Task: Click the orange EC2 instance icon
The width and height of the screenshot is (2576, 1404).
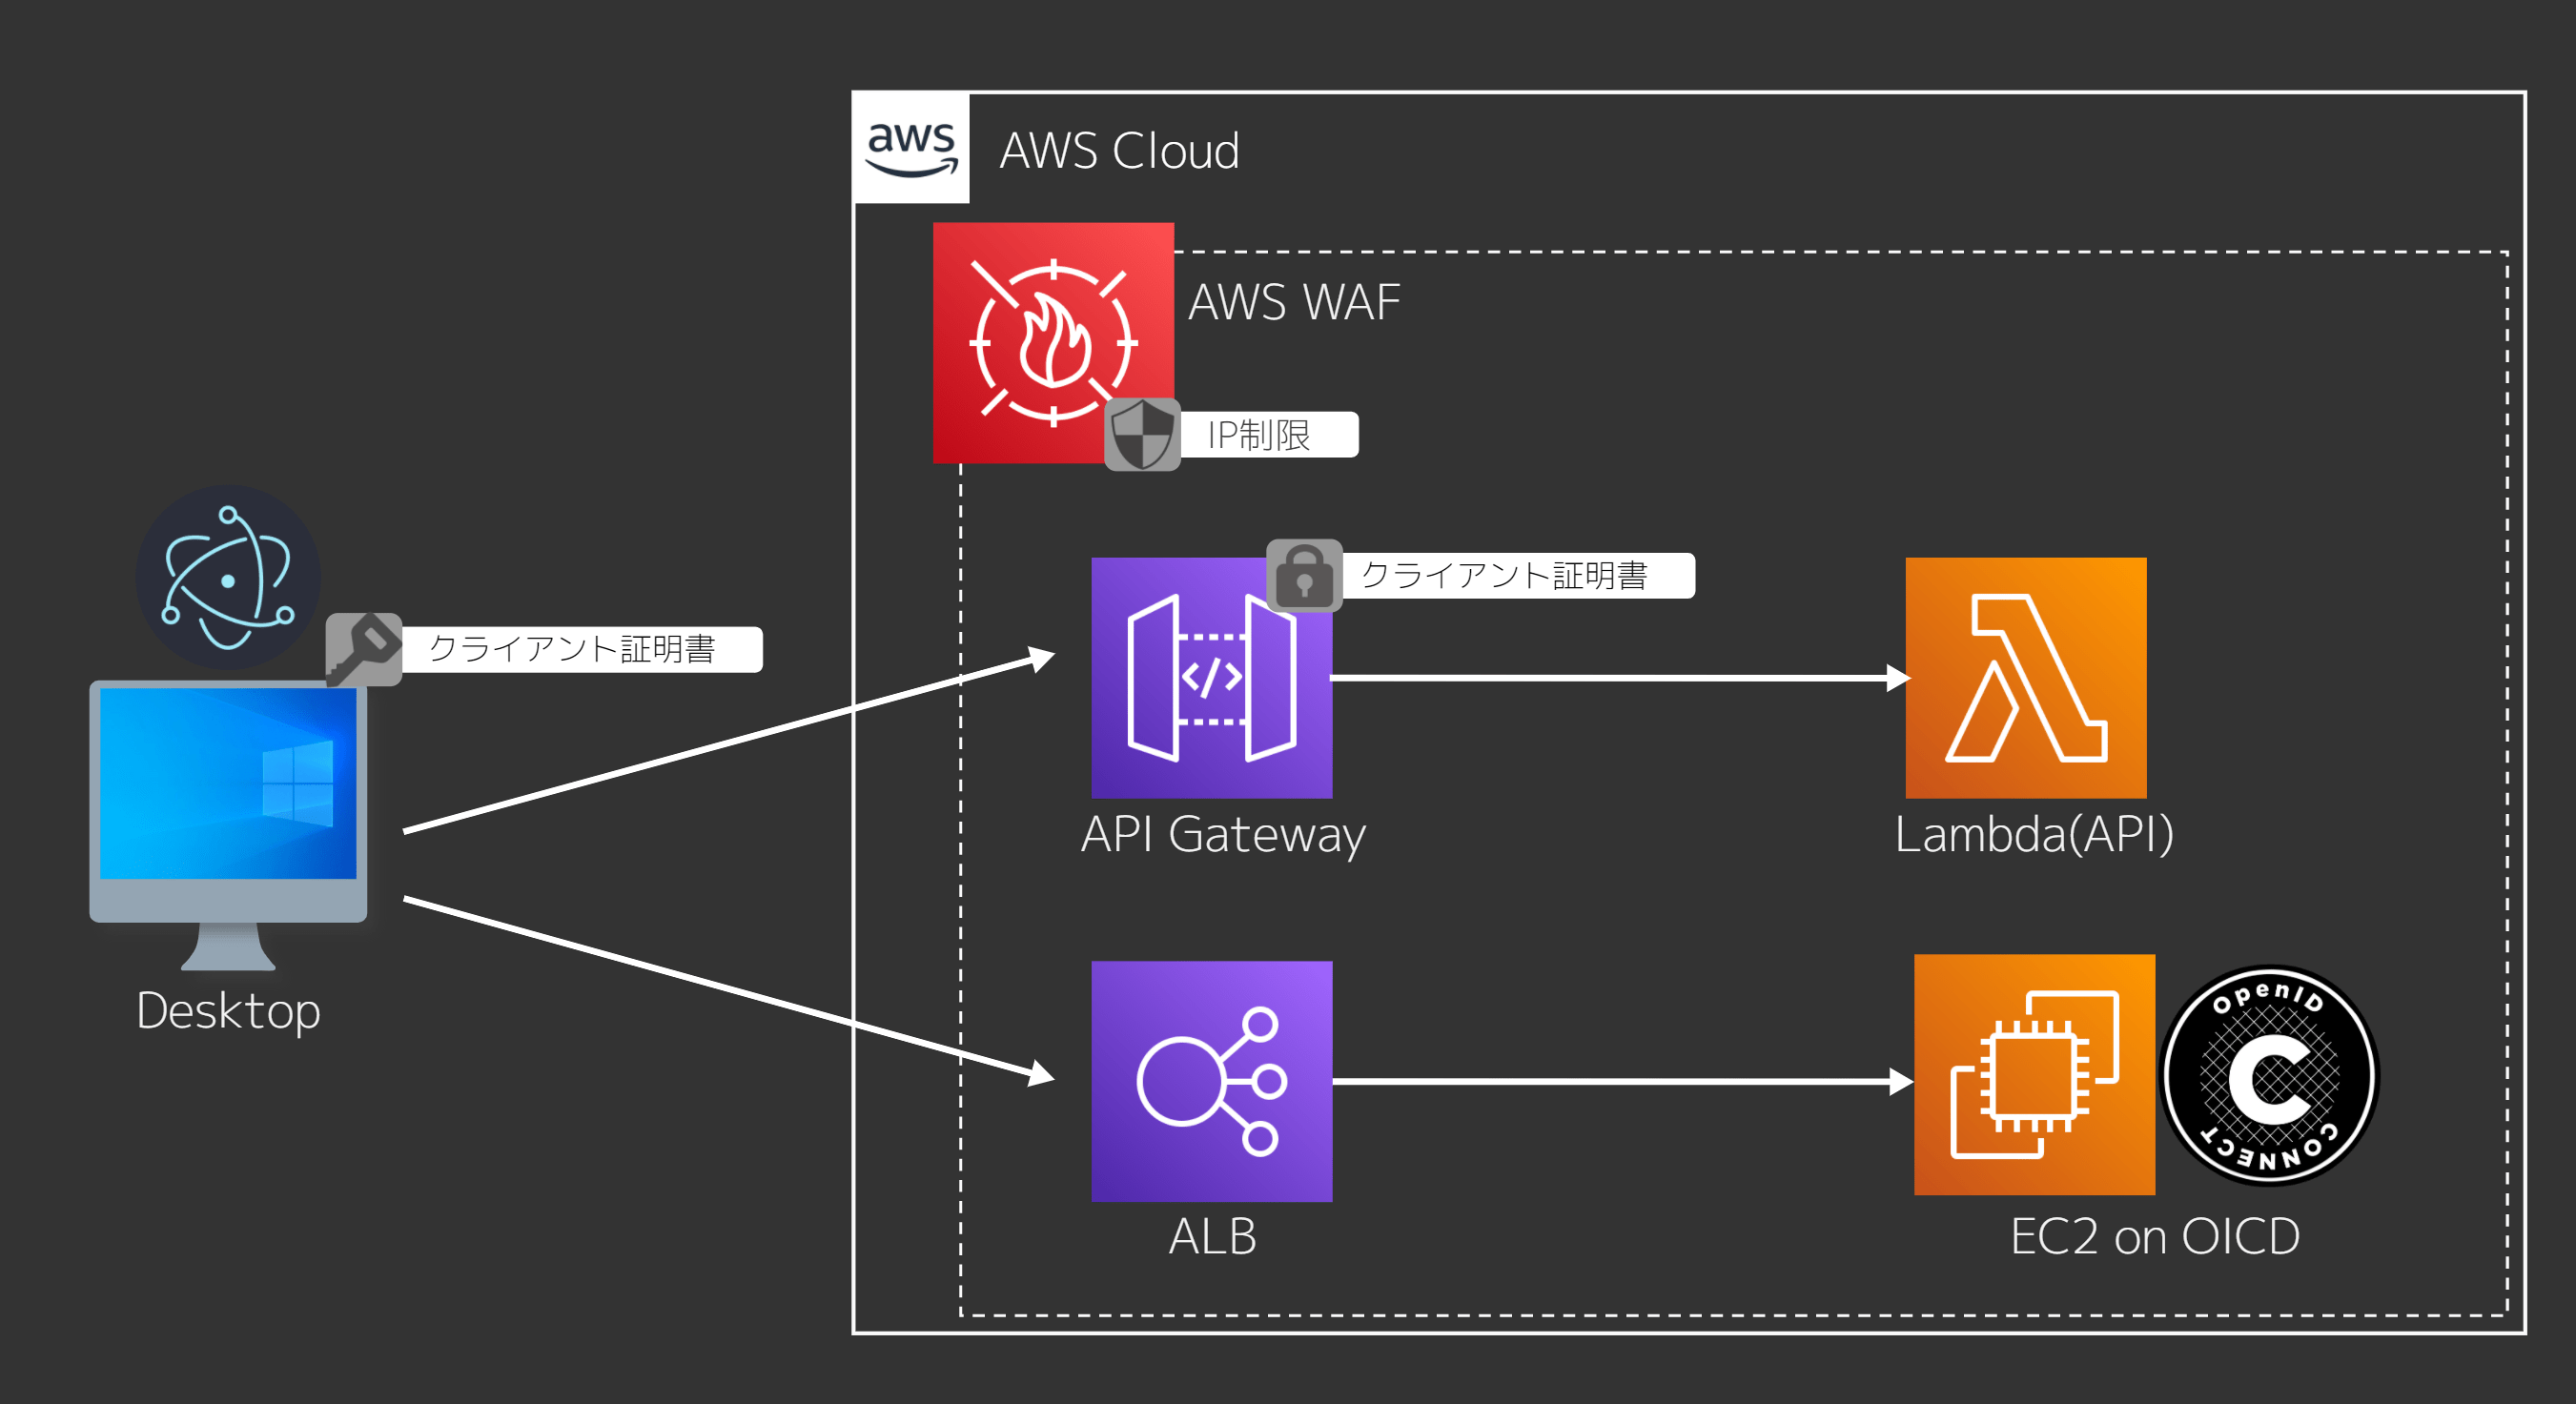Action: [2034, 1075]
